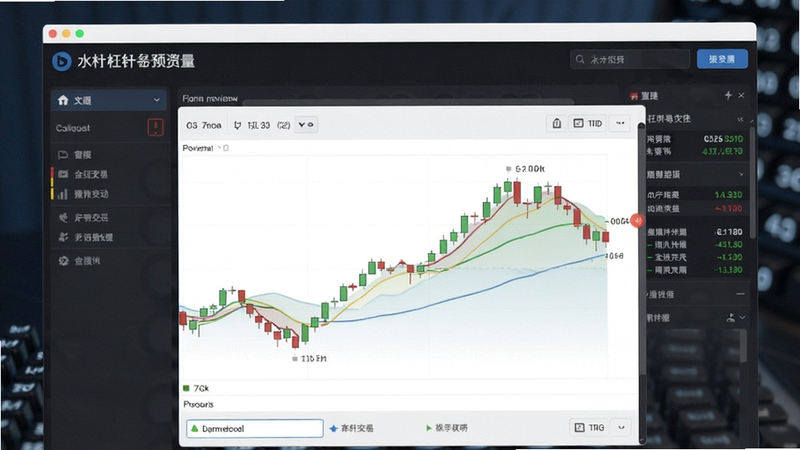This screenshot has width=800, height=450.
Task: Collapse the home sidebar section chevron
Action: point(157,100)
